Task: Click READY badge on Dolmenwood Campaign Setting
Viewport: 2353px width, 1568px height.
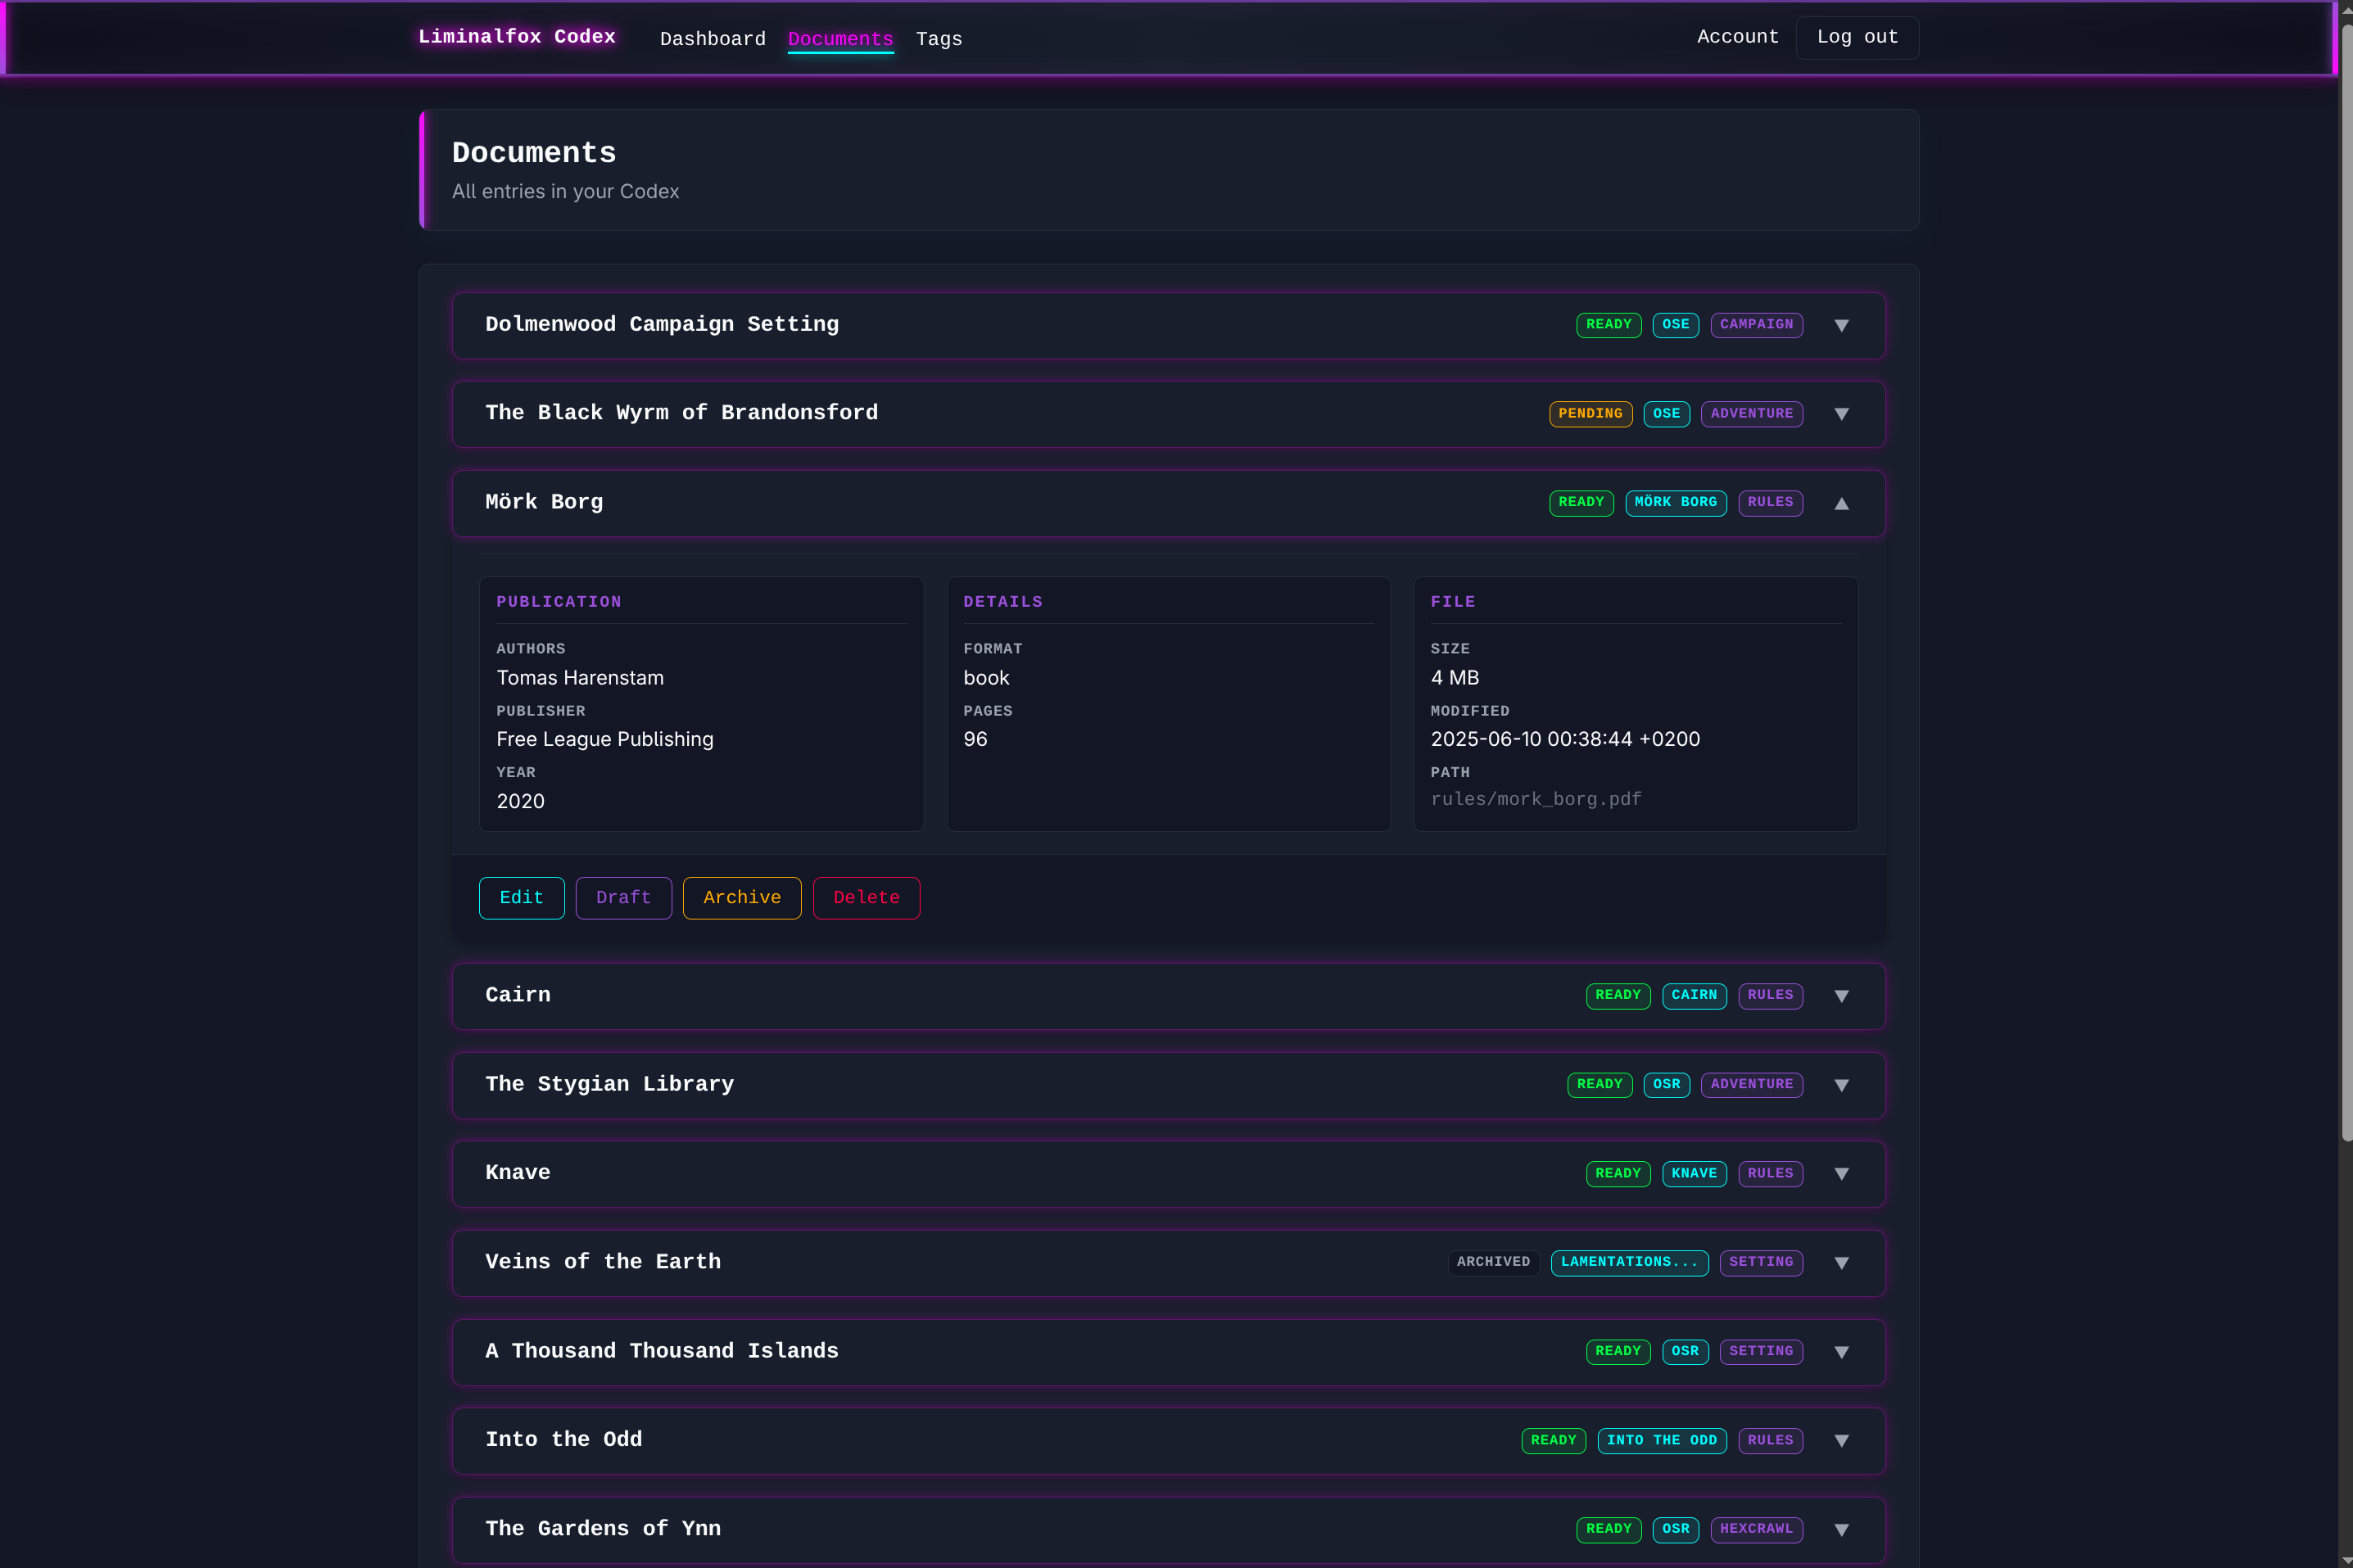Action: pyautogui.click(x=1608, y=325)
